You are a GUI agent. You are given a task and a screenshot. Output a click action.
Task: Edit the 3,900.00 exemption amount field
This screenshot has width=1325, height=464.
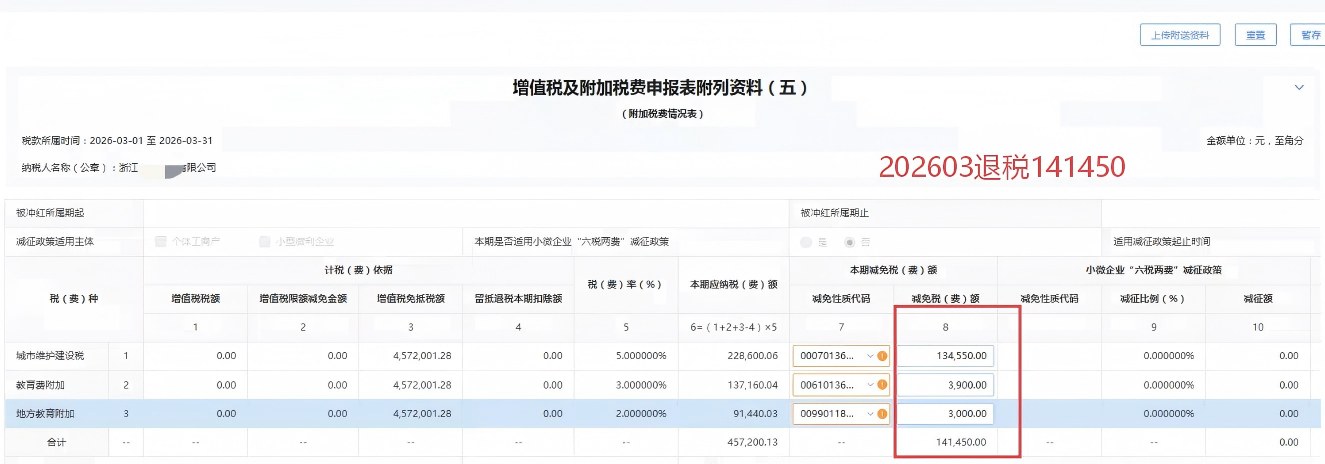(945, 385)
